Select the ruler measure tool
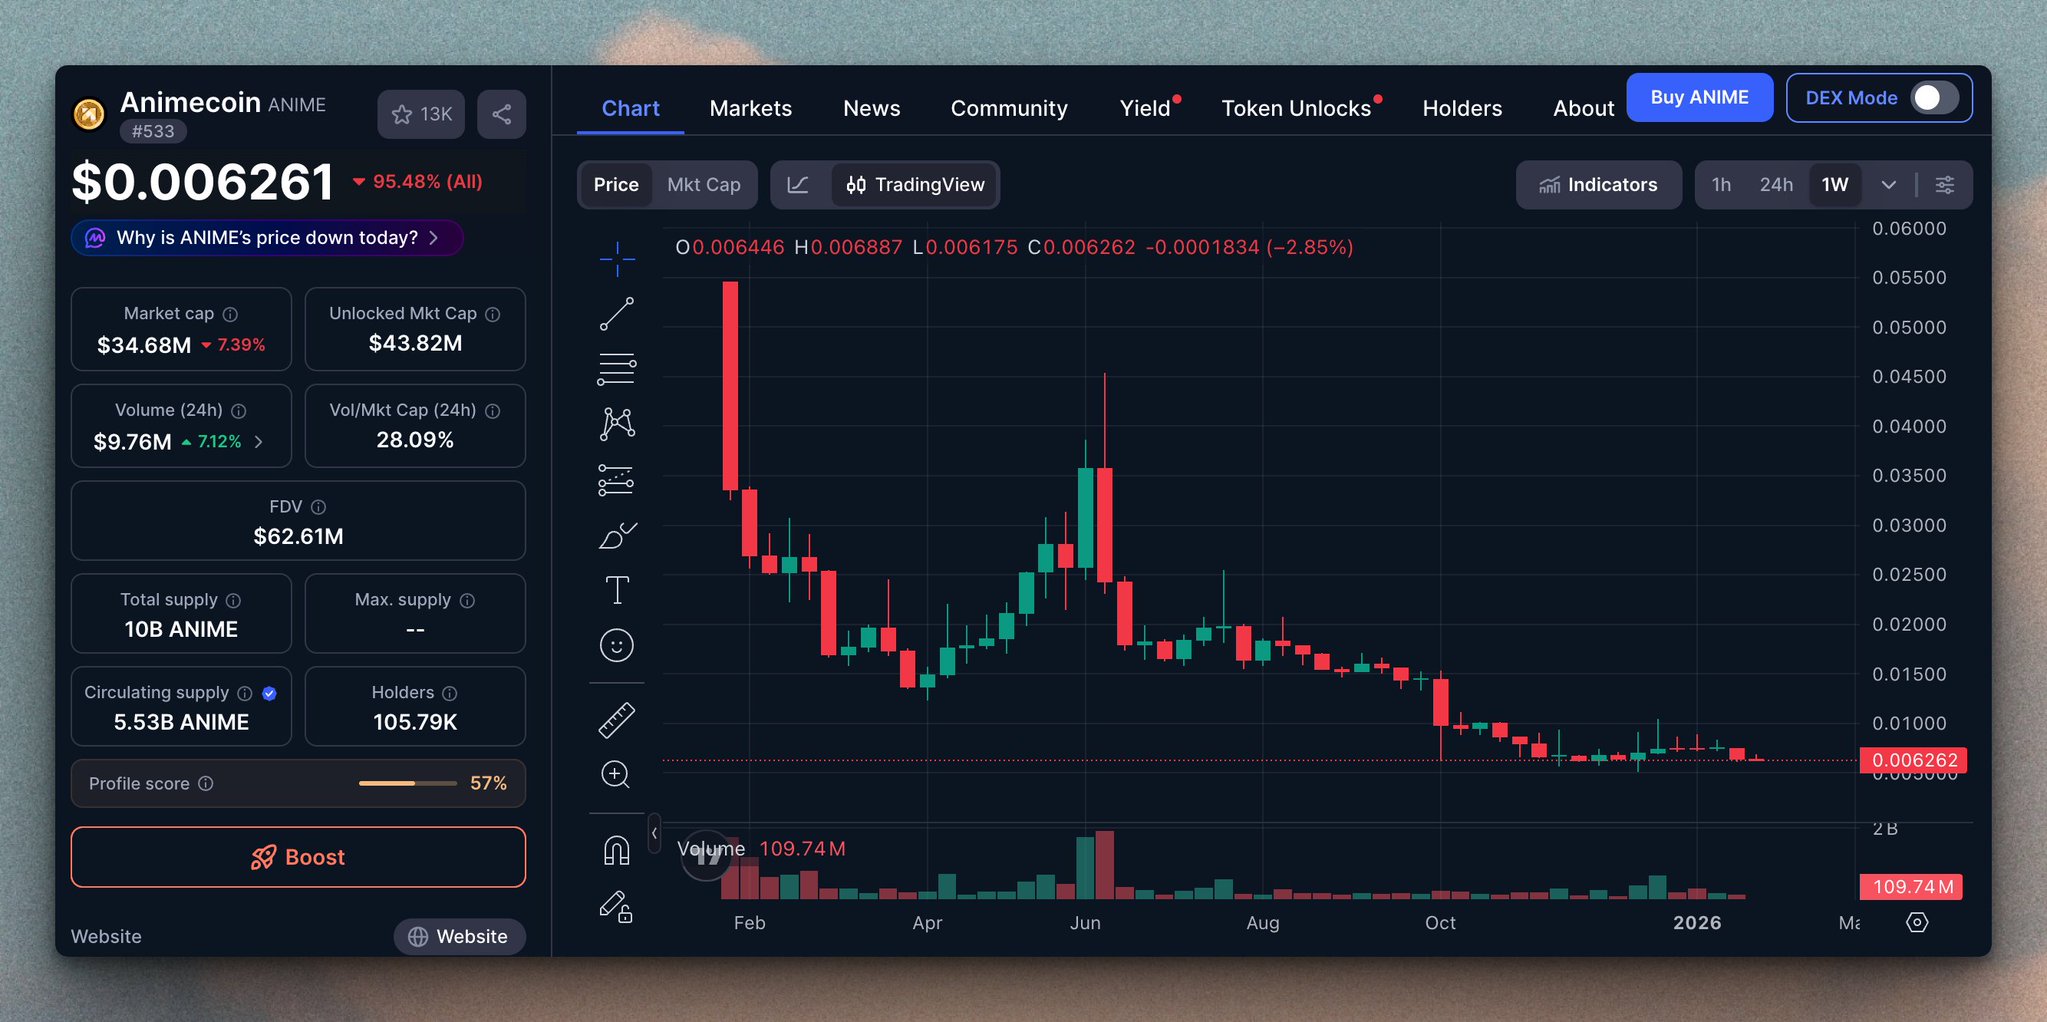 point(617,720)
